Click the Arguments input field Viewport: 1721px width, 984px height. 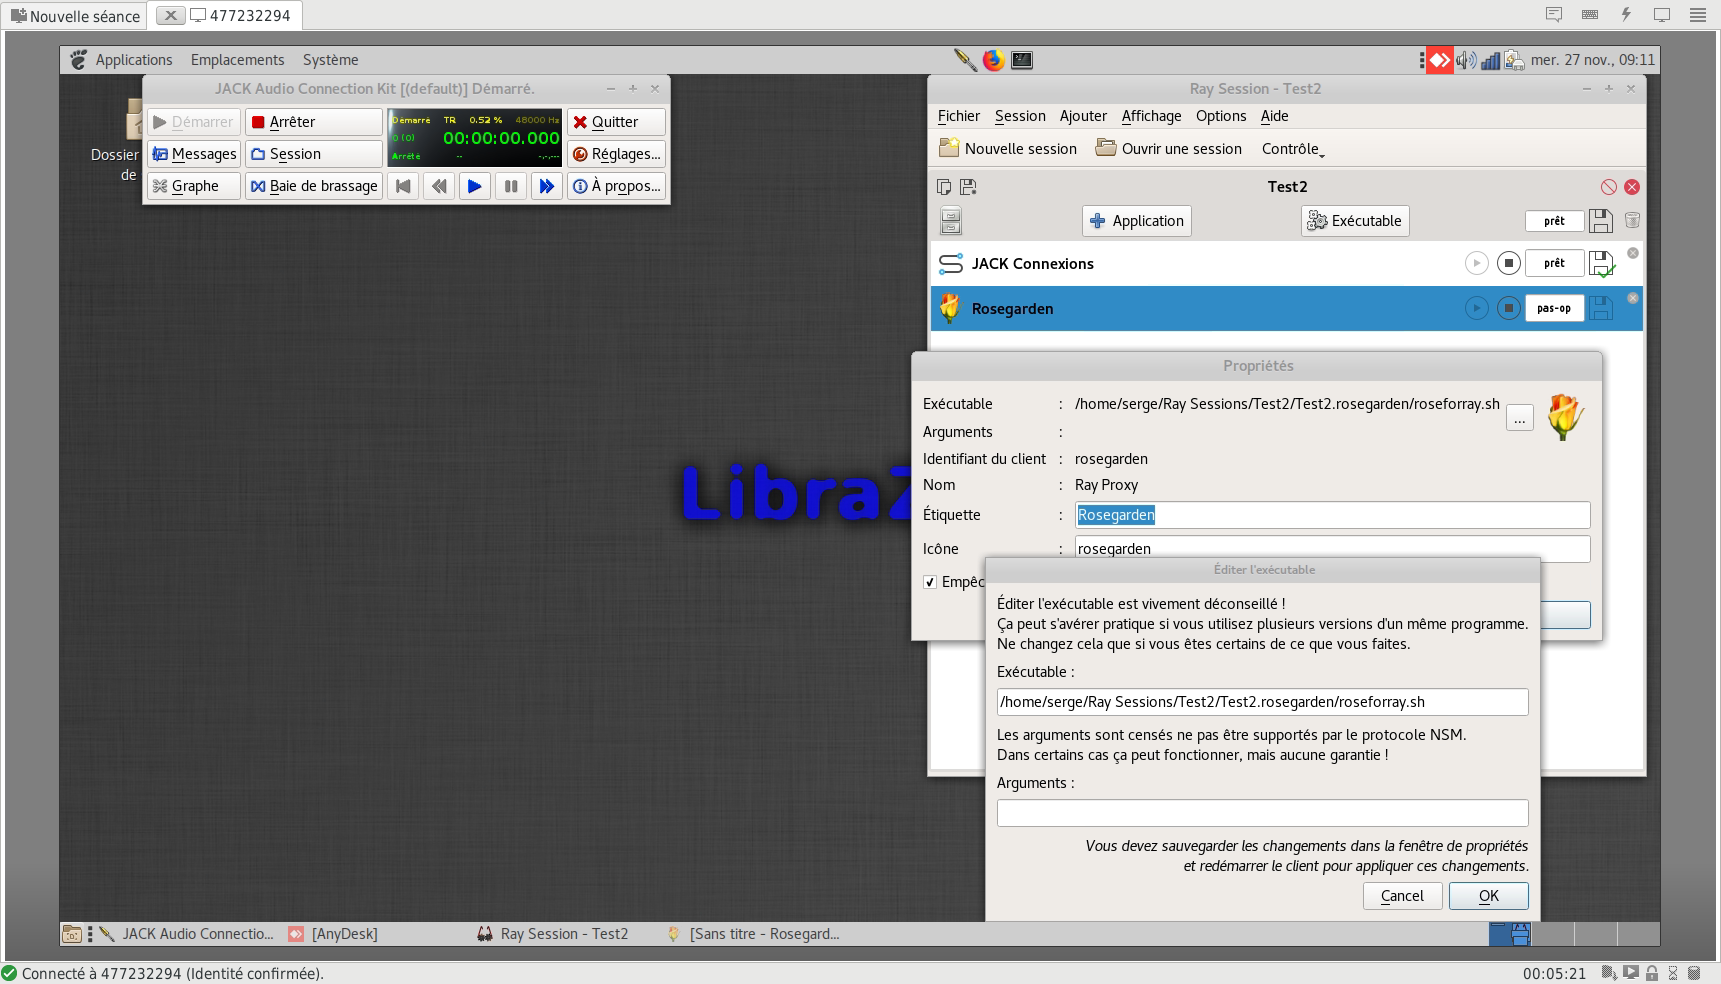click(1262, 813)
